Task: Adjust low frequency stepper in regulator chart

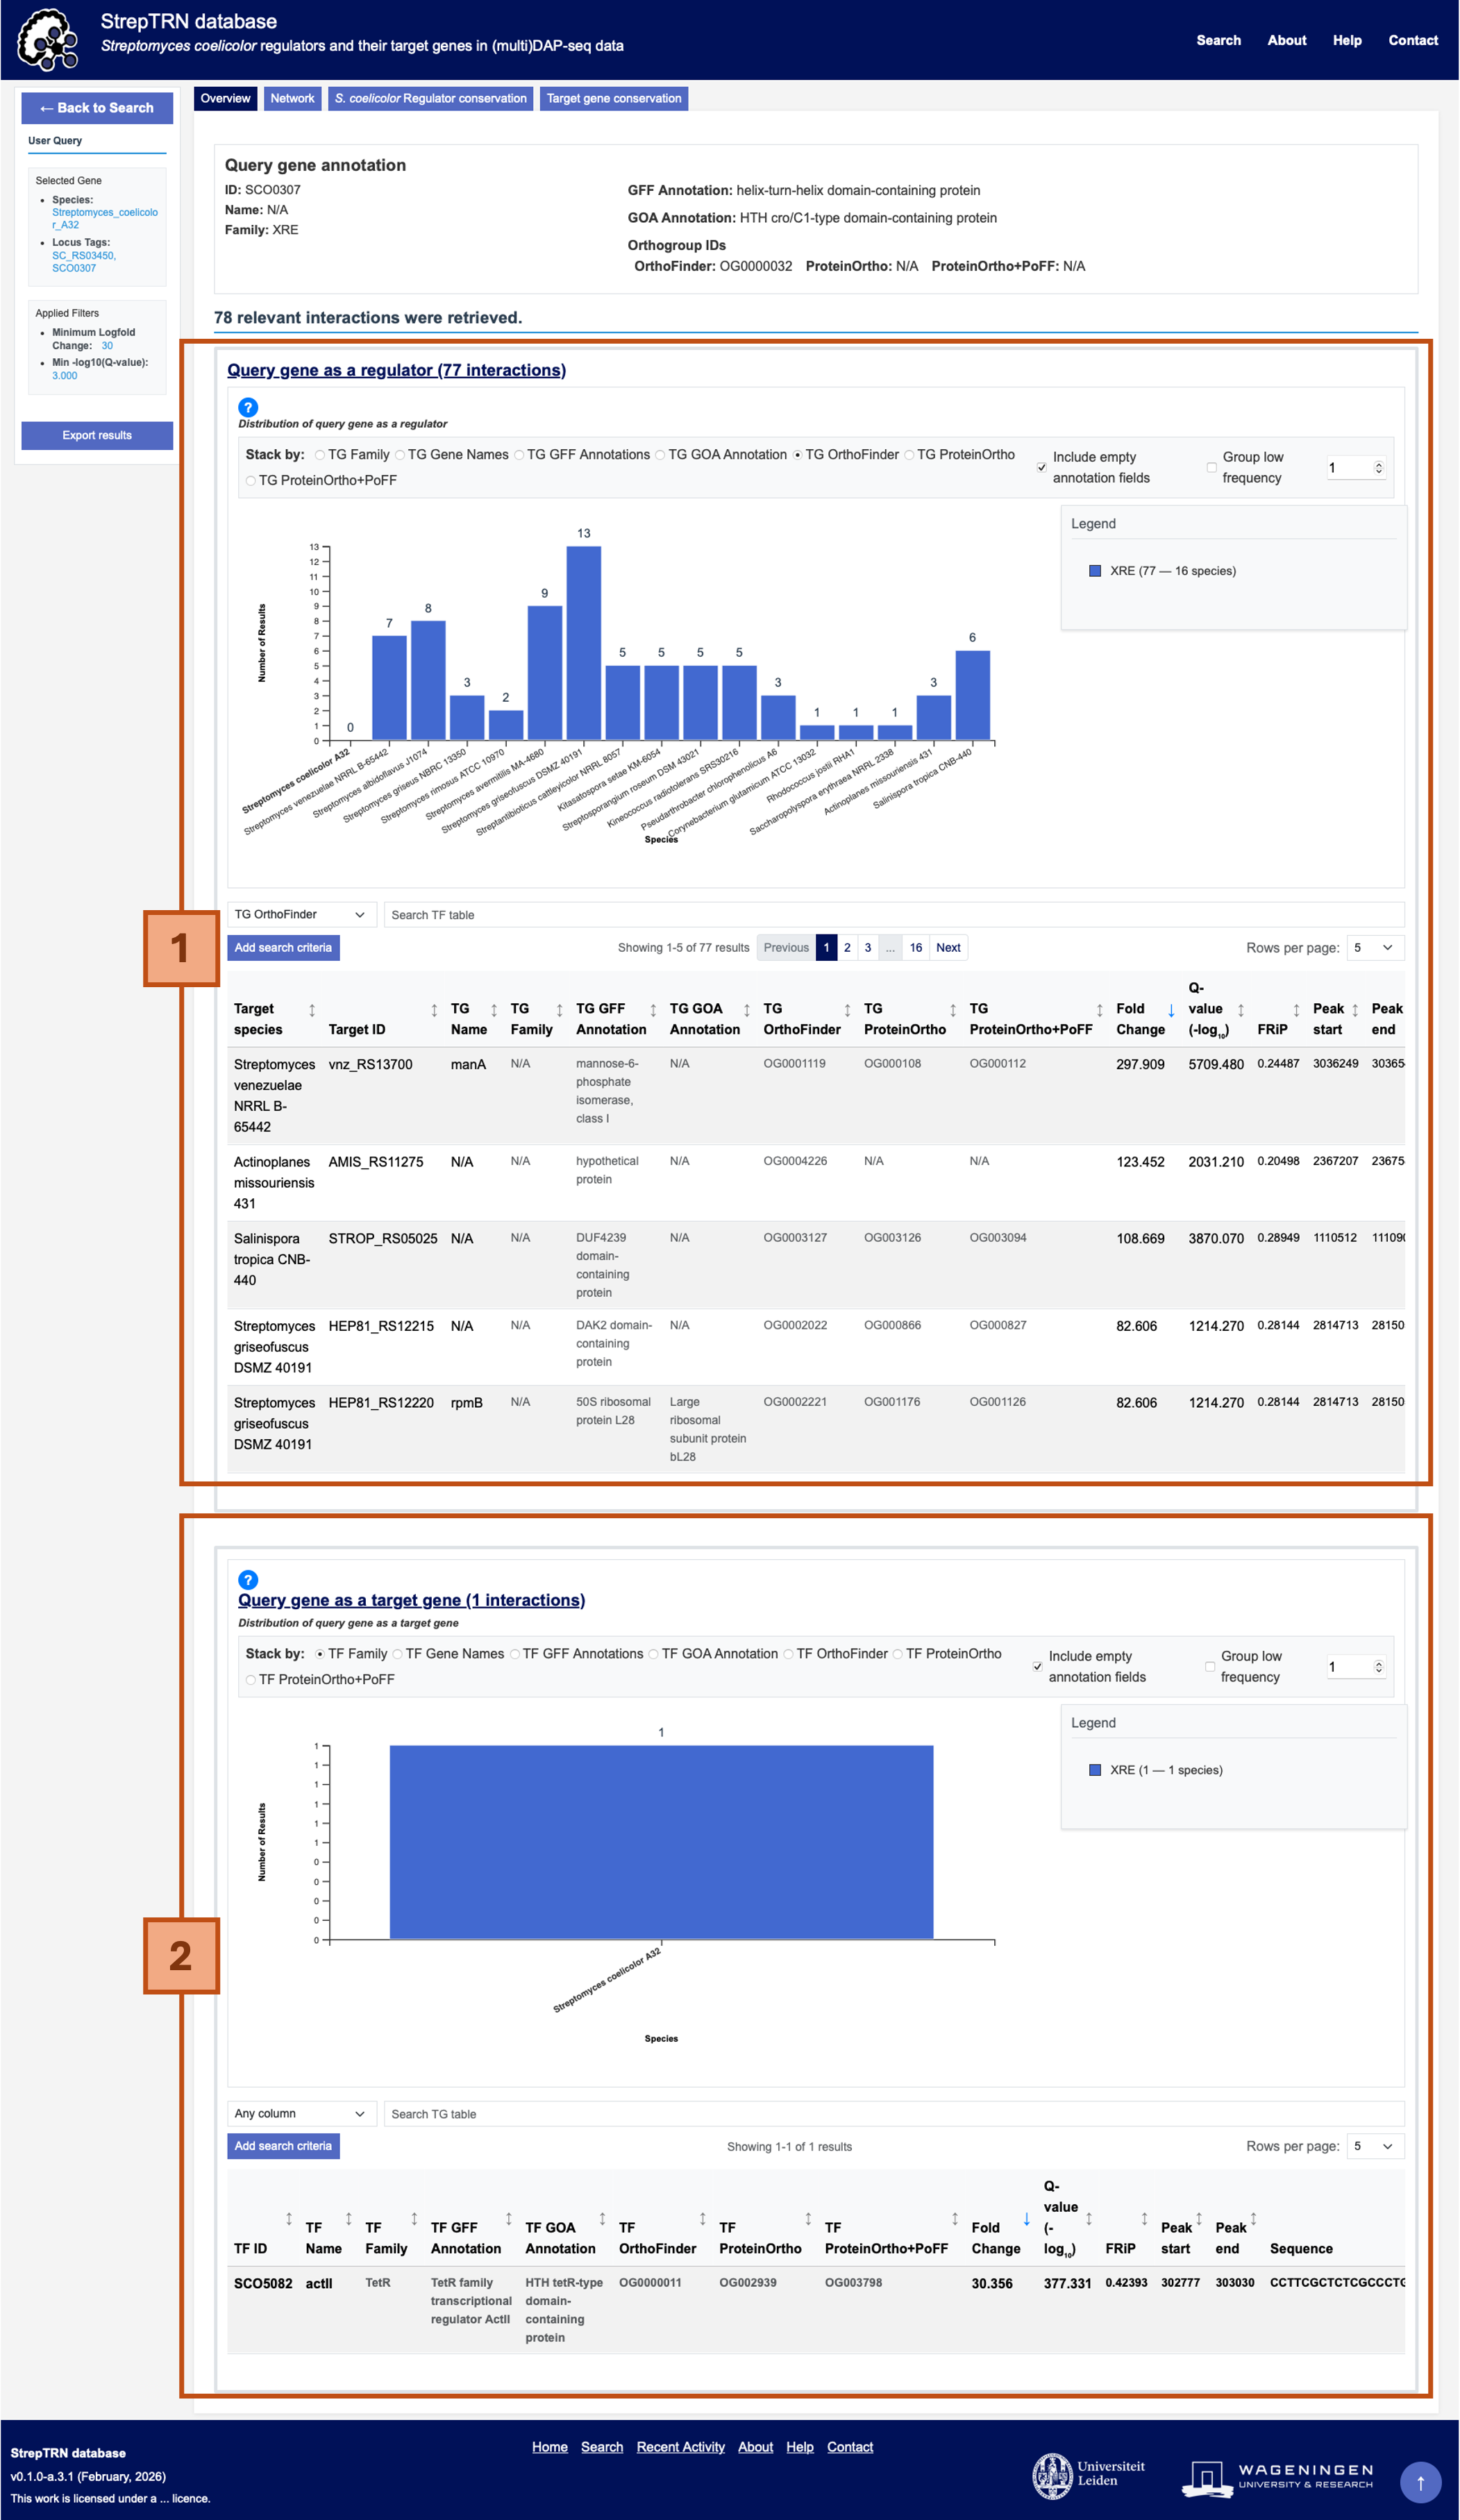Action: pos(1379,468)
